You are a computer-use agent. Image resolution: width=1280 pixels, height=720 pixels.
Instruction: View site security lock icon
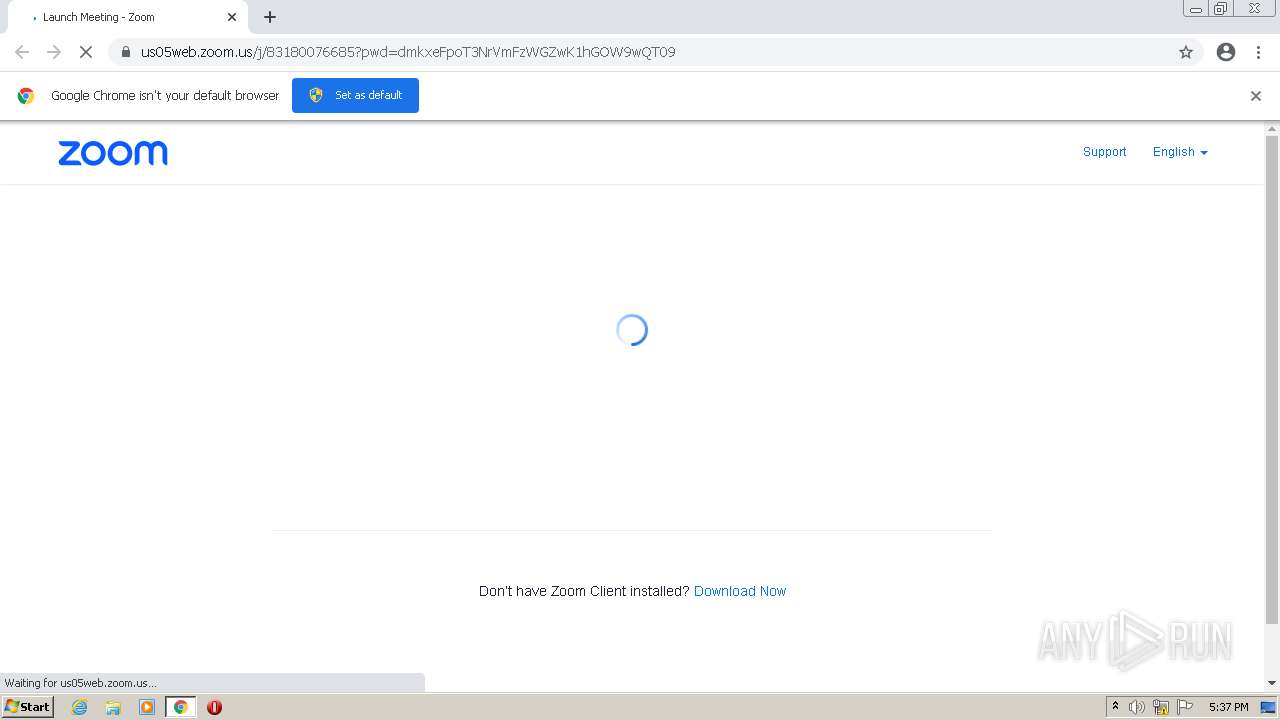(x=126, y=52)
